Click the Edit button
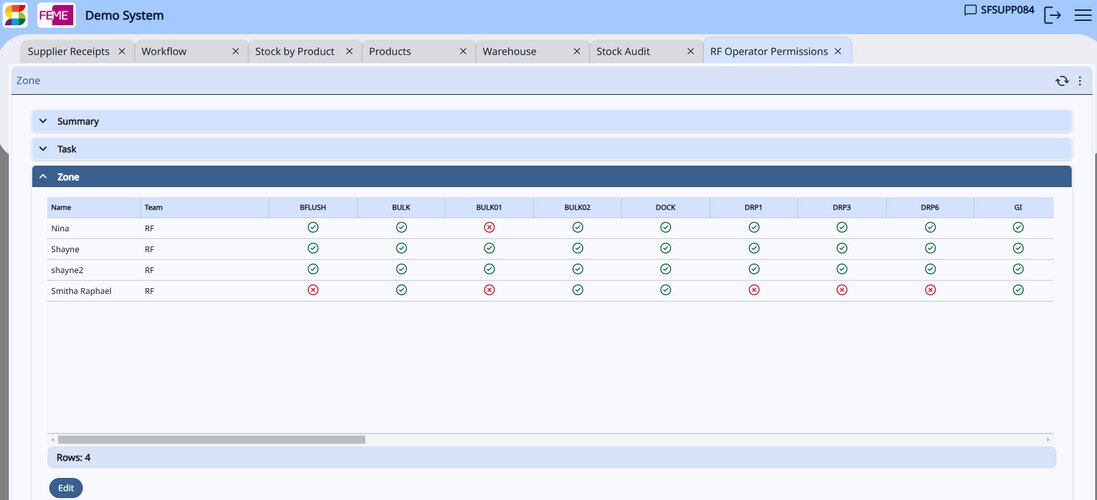Viewport: 1097px width, 500px height. [x=66, y=488]
